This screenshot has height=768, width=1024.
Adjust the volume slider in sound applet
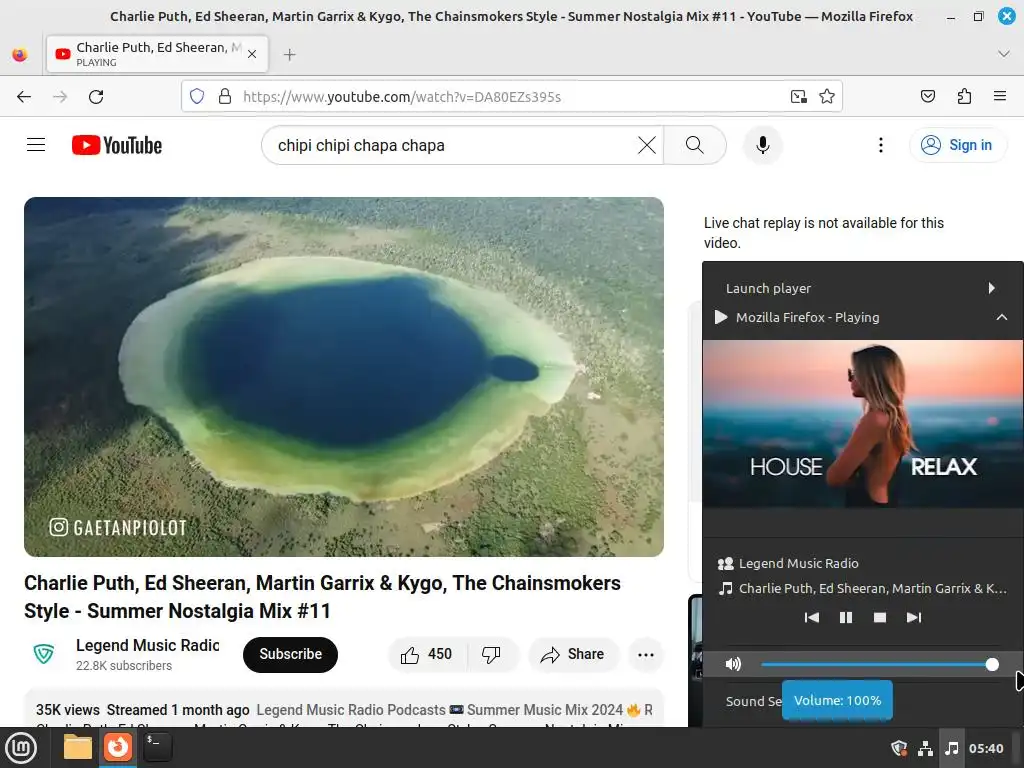pyautogui.click(x=880, y=664)
